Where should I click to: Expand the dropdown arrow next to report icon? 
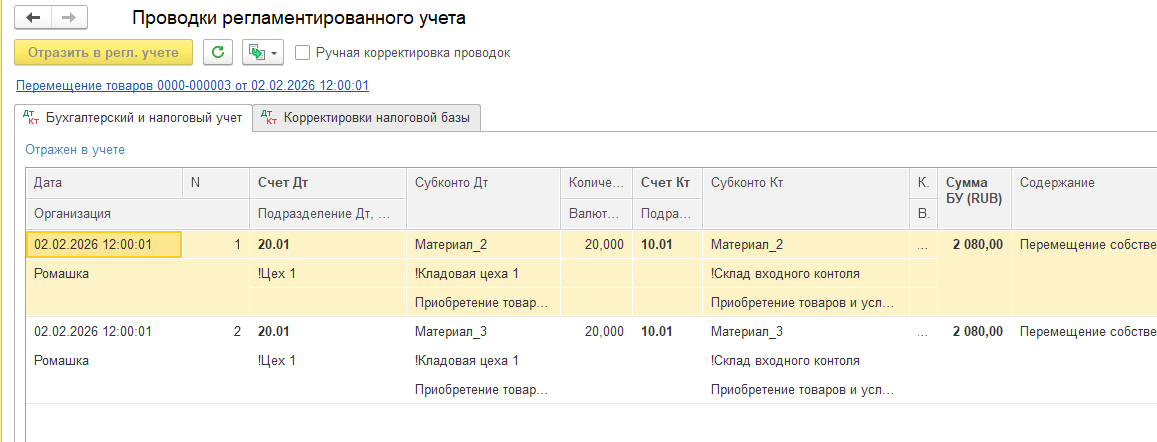point(274,53)
